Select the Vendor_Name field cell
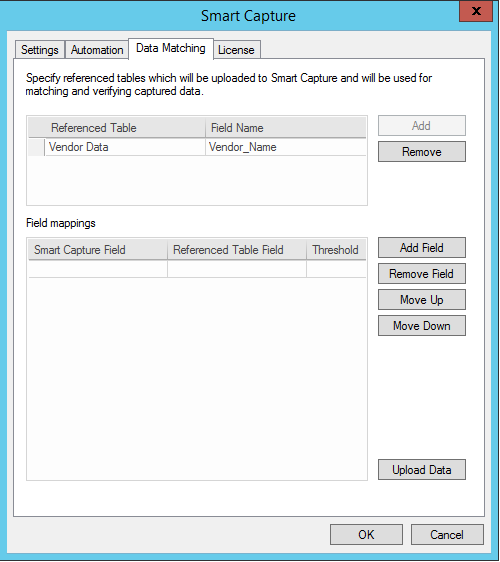 coord(286,147)
